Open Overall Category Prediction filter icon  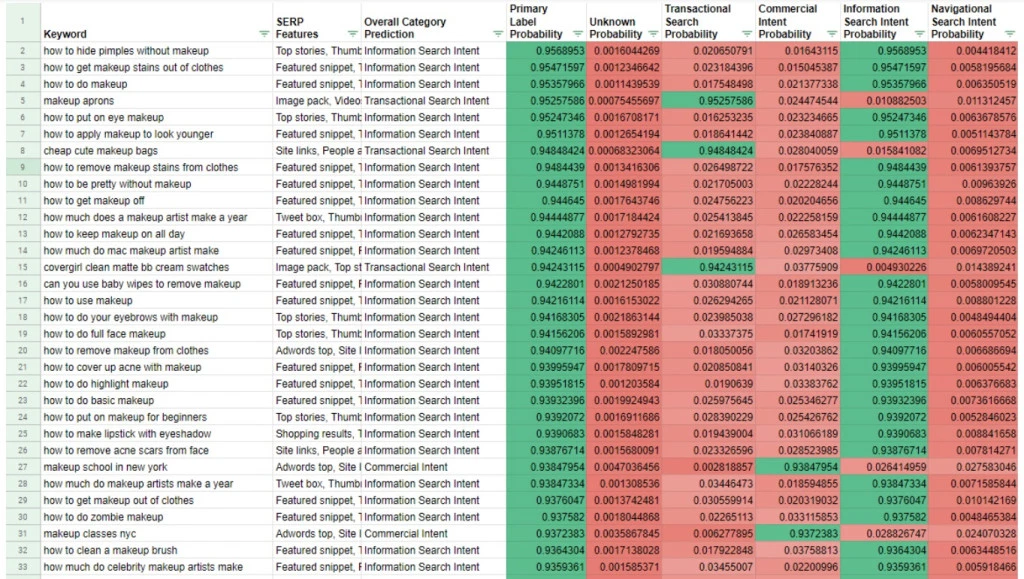497,34
